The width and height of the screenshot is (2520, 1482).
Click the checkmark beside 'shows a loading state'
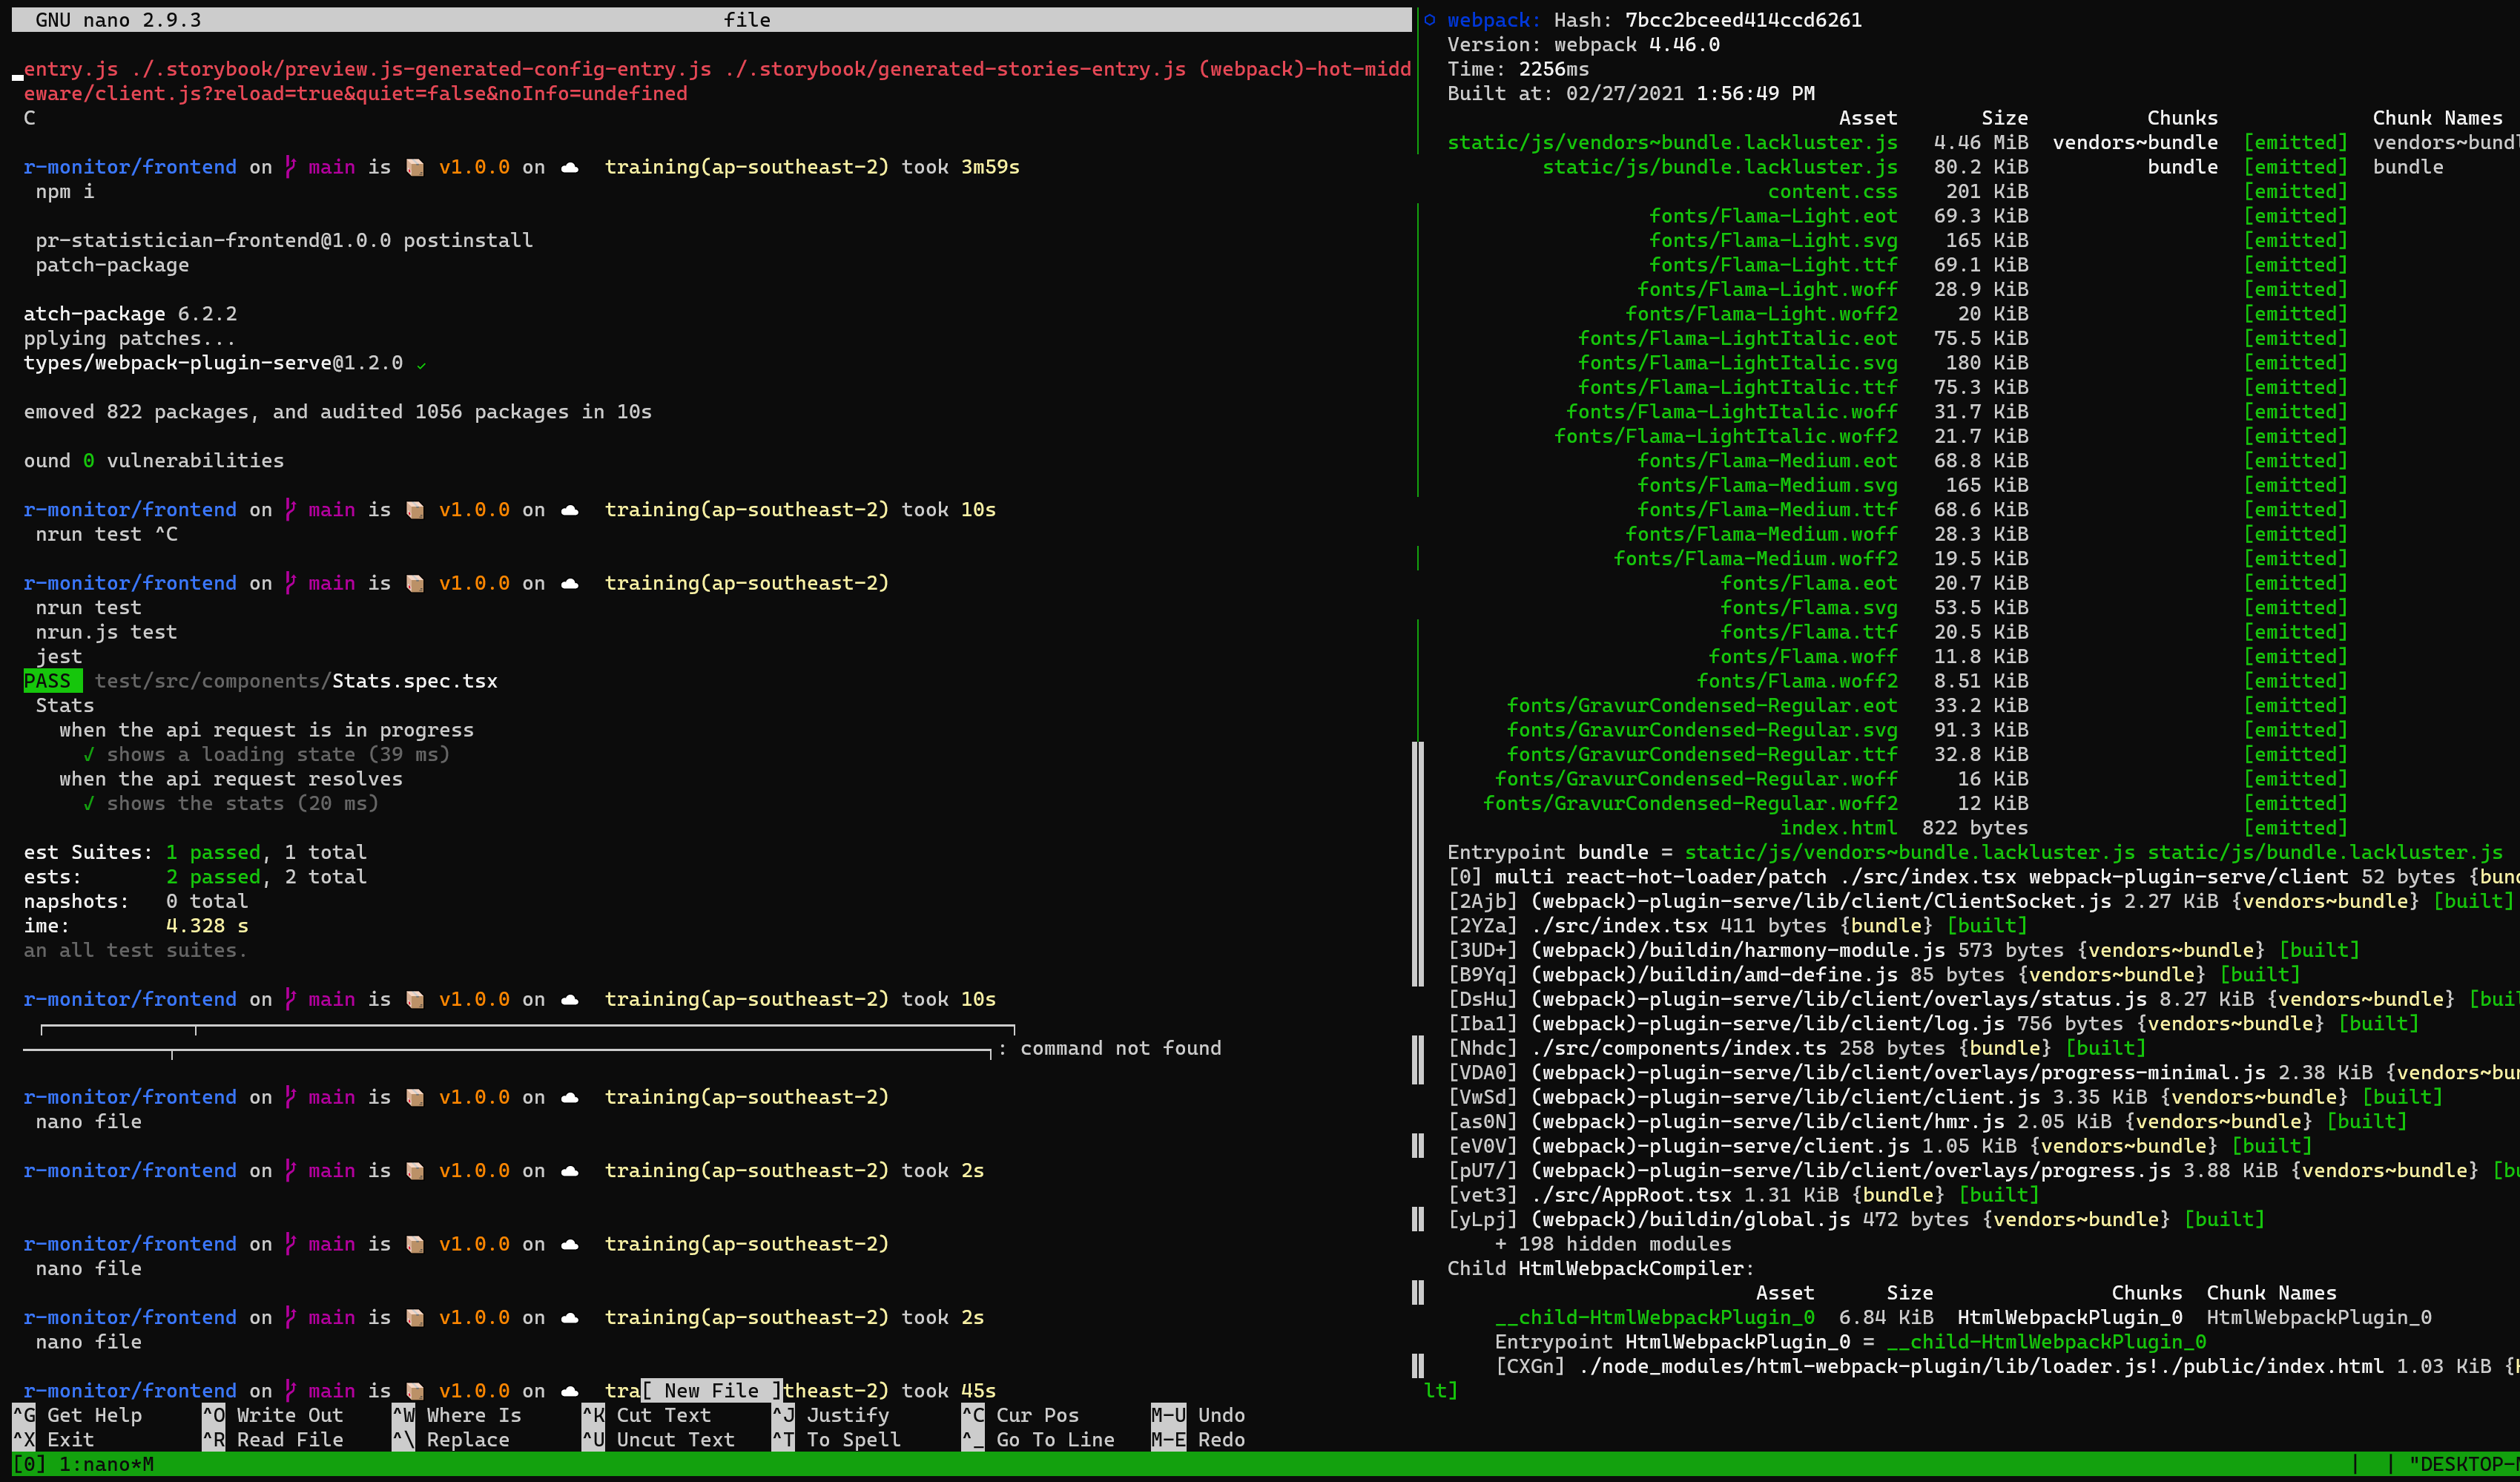[x=89, y=755]
